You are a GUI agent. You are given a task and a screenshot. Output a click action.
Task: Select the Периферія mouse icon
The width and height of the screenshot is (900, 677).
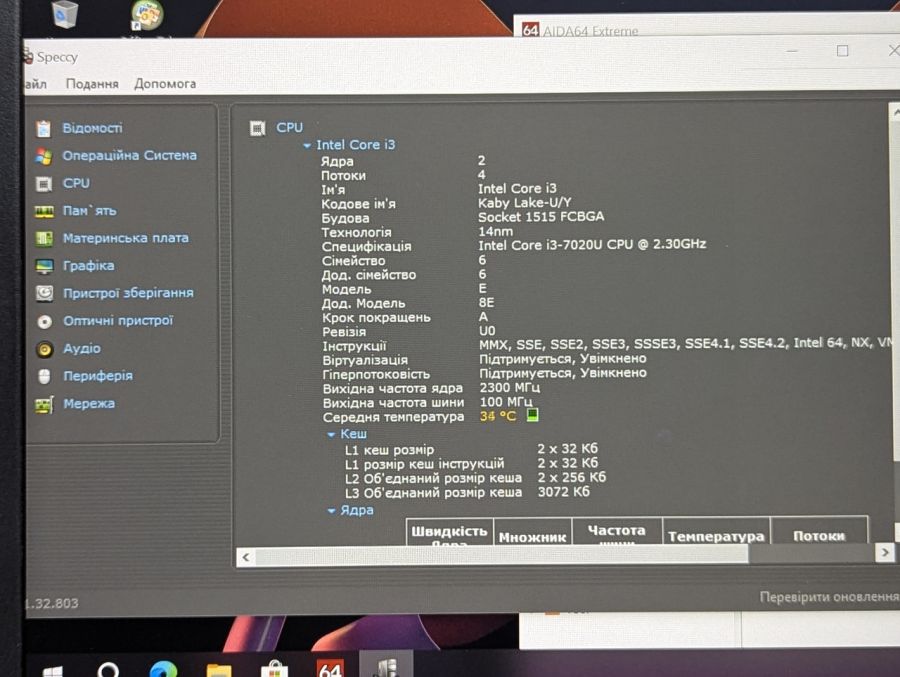click(44, 376)
